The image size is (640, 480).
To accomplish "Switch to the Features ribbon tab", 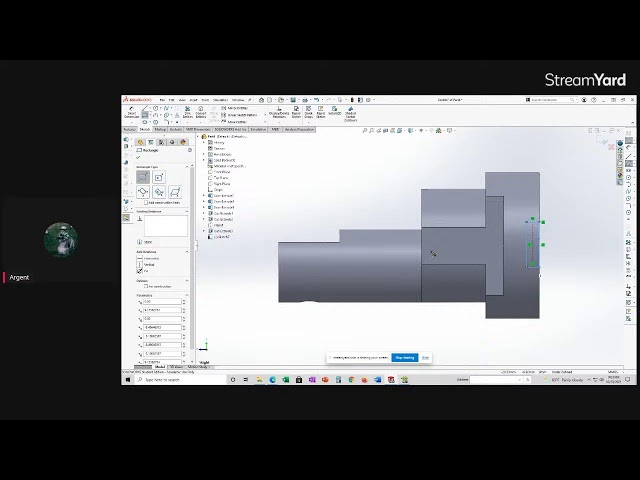I will (x=129, y=129).
